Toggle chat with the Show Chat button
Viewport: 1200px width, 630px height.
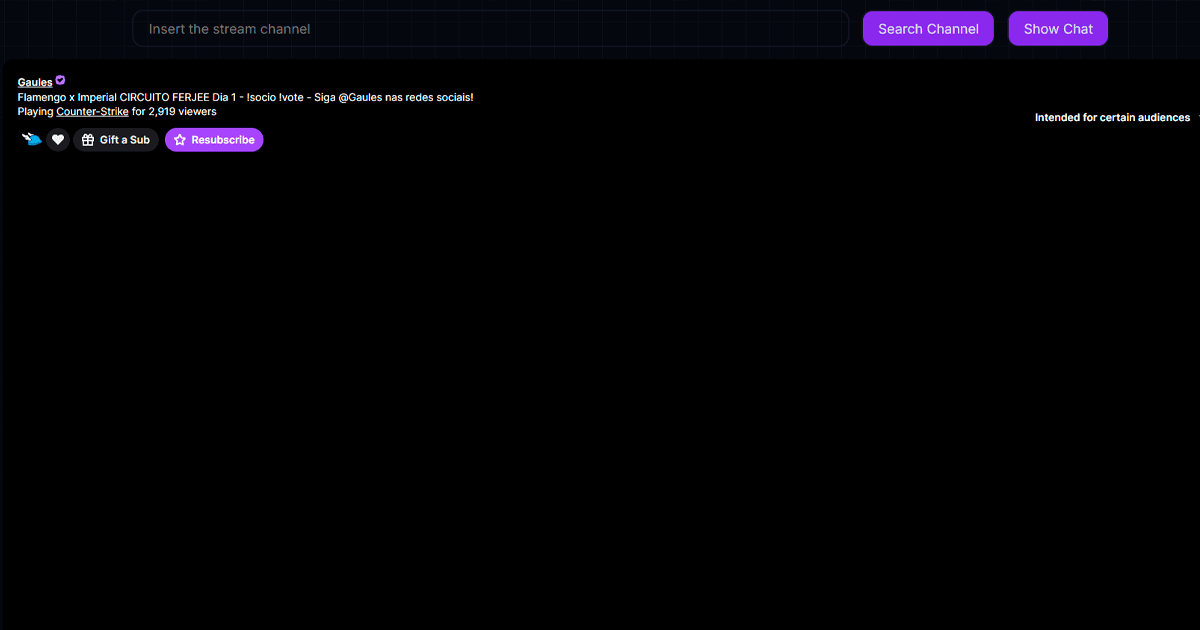tap(1058, 29)
